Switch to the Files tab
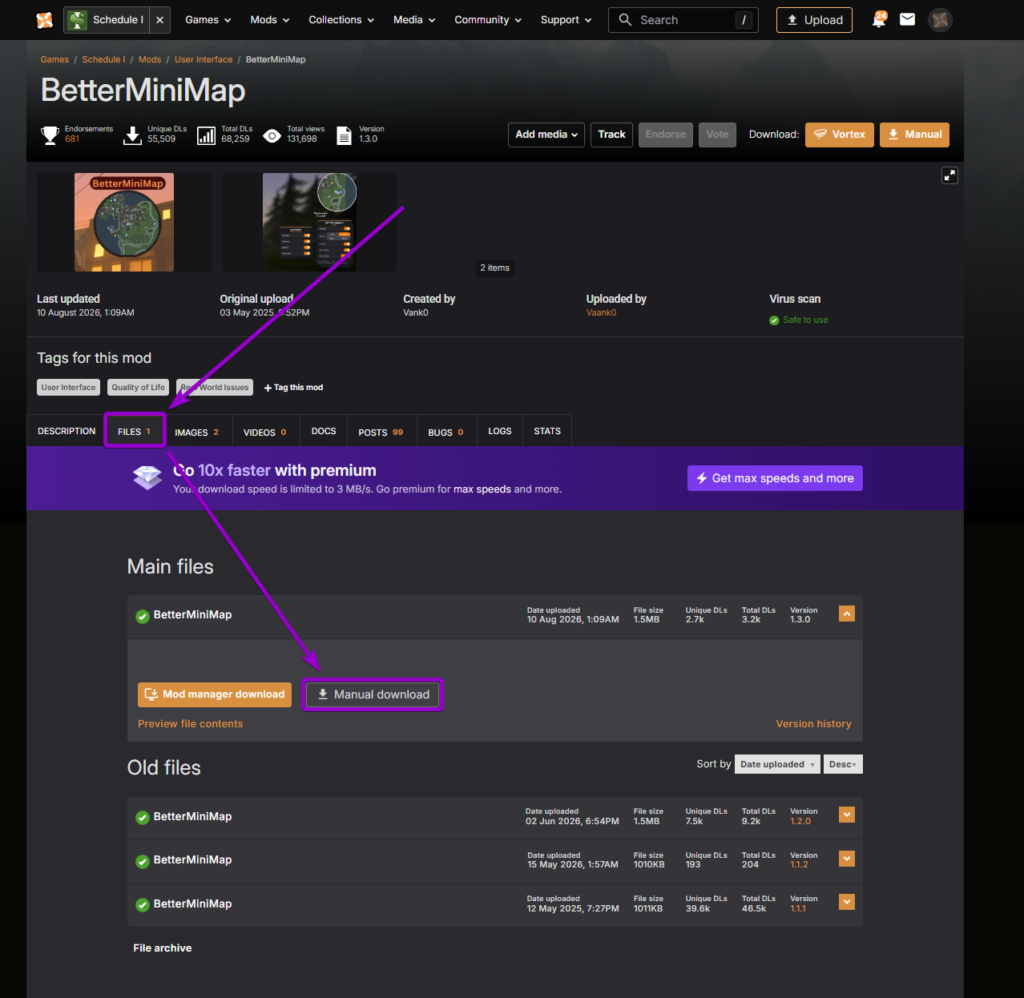This screenshot has width=1024, height=998. coord(135,431)
